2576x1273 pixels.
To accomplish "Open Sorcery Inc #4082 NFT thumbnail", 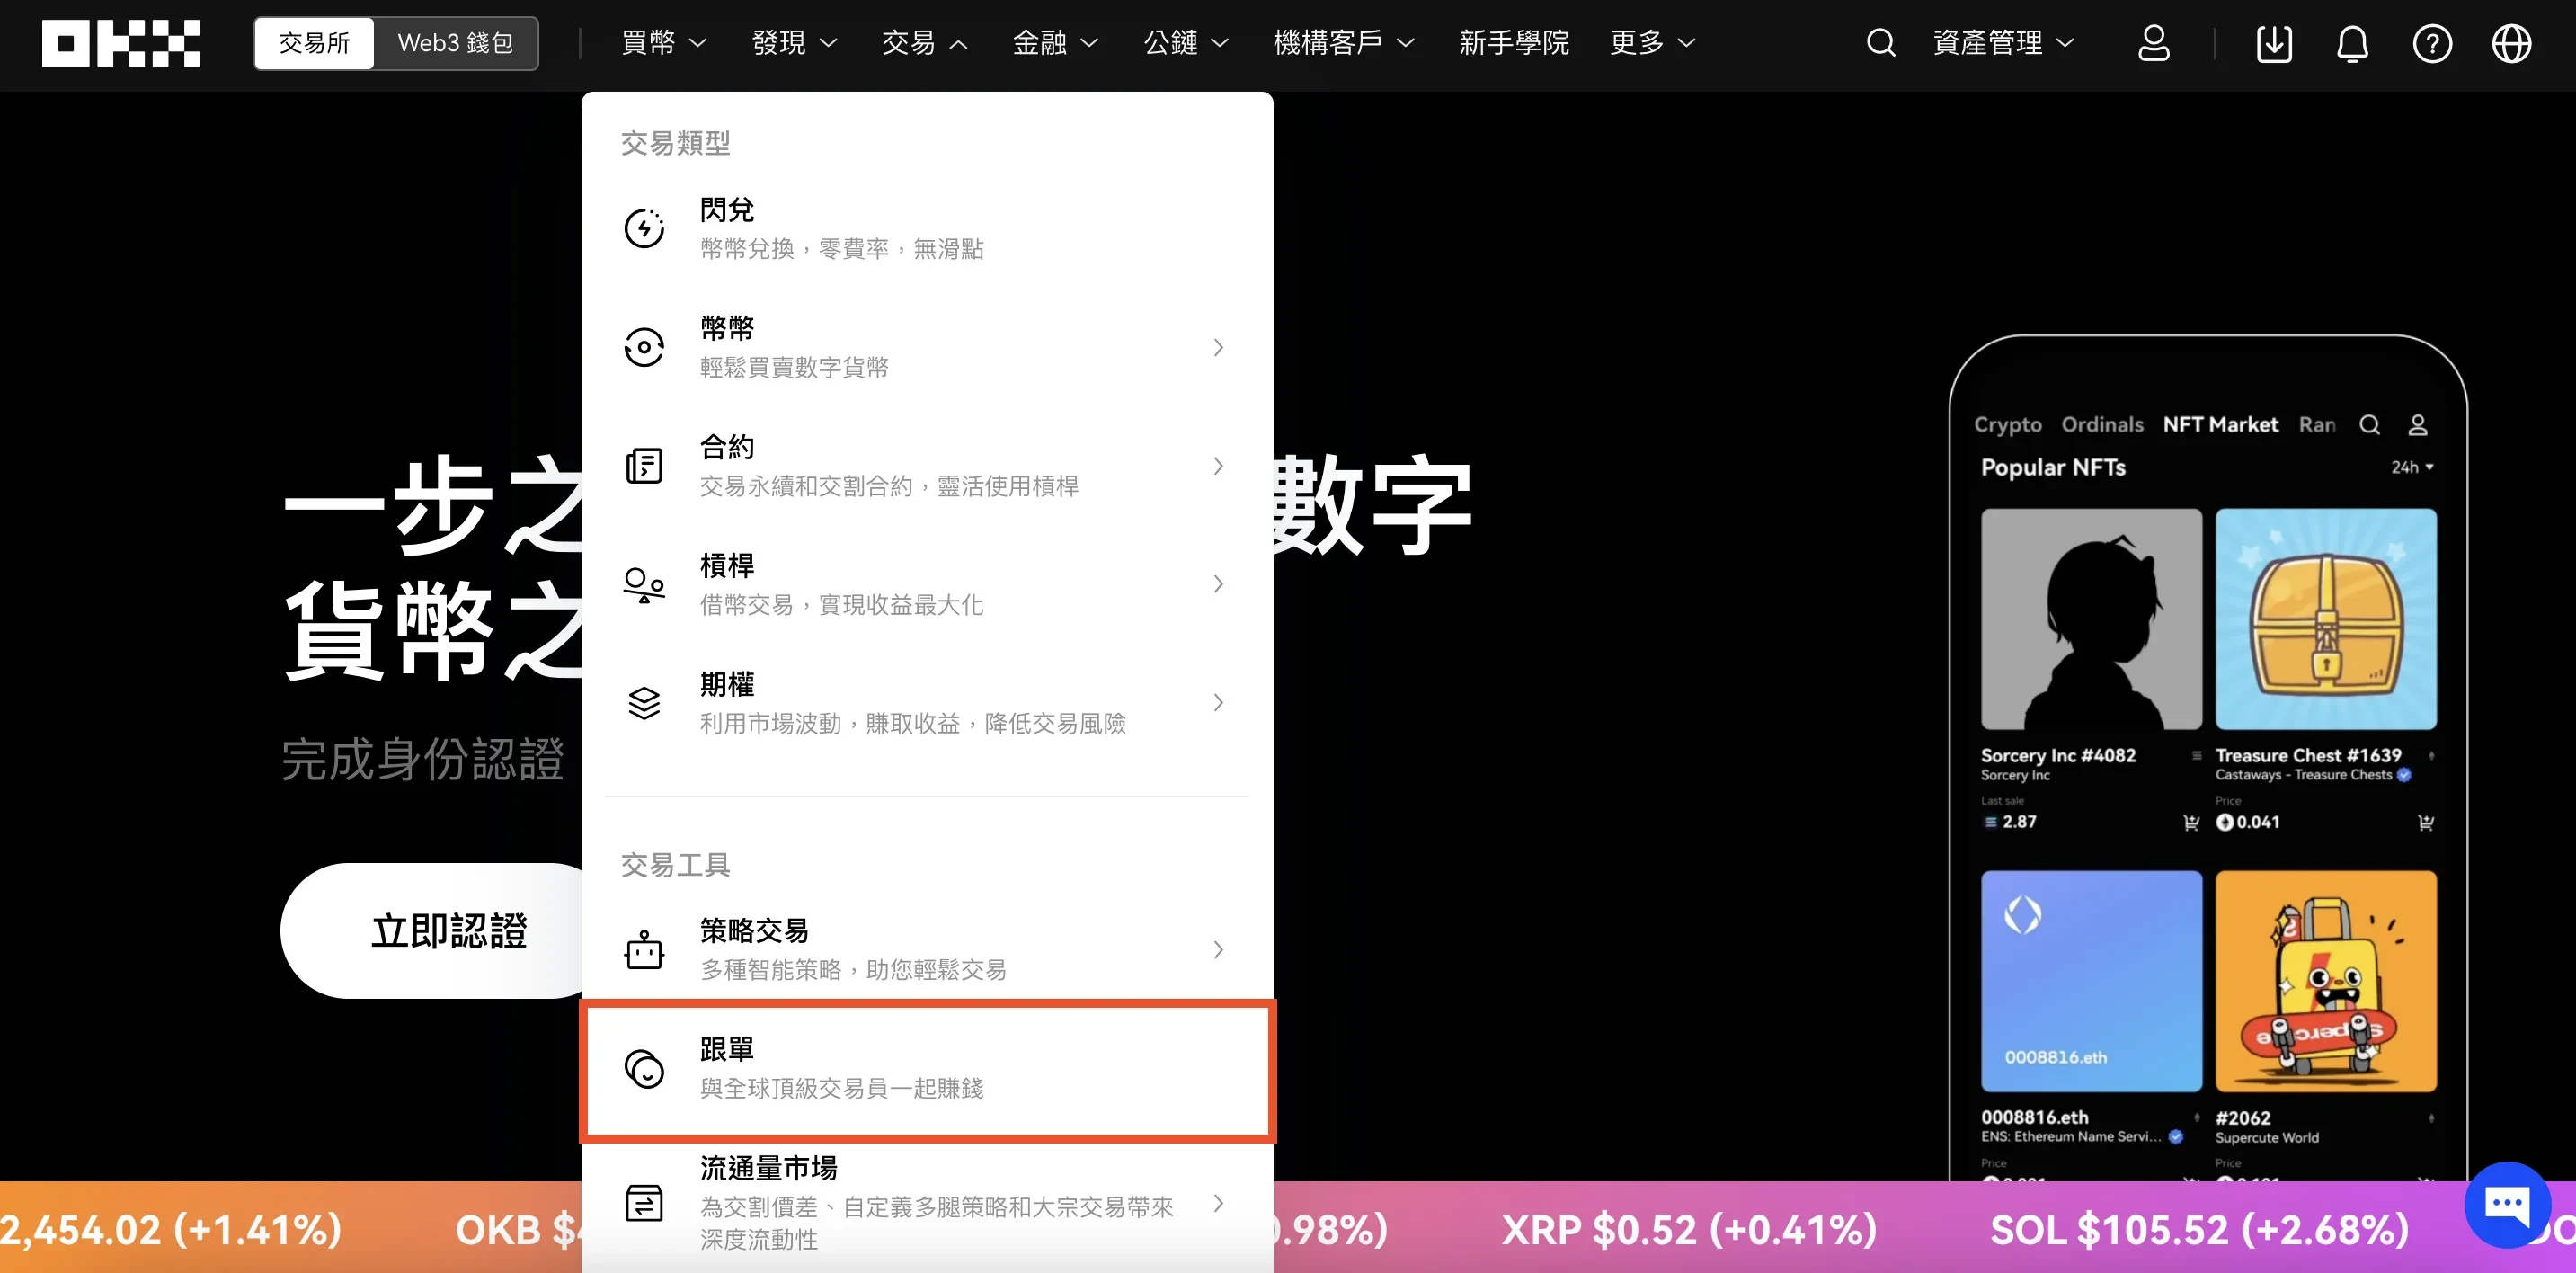I will click(x=2091, y=619).
